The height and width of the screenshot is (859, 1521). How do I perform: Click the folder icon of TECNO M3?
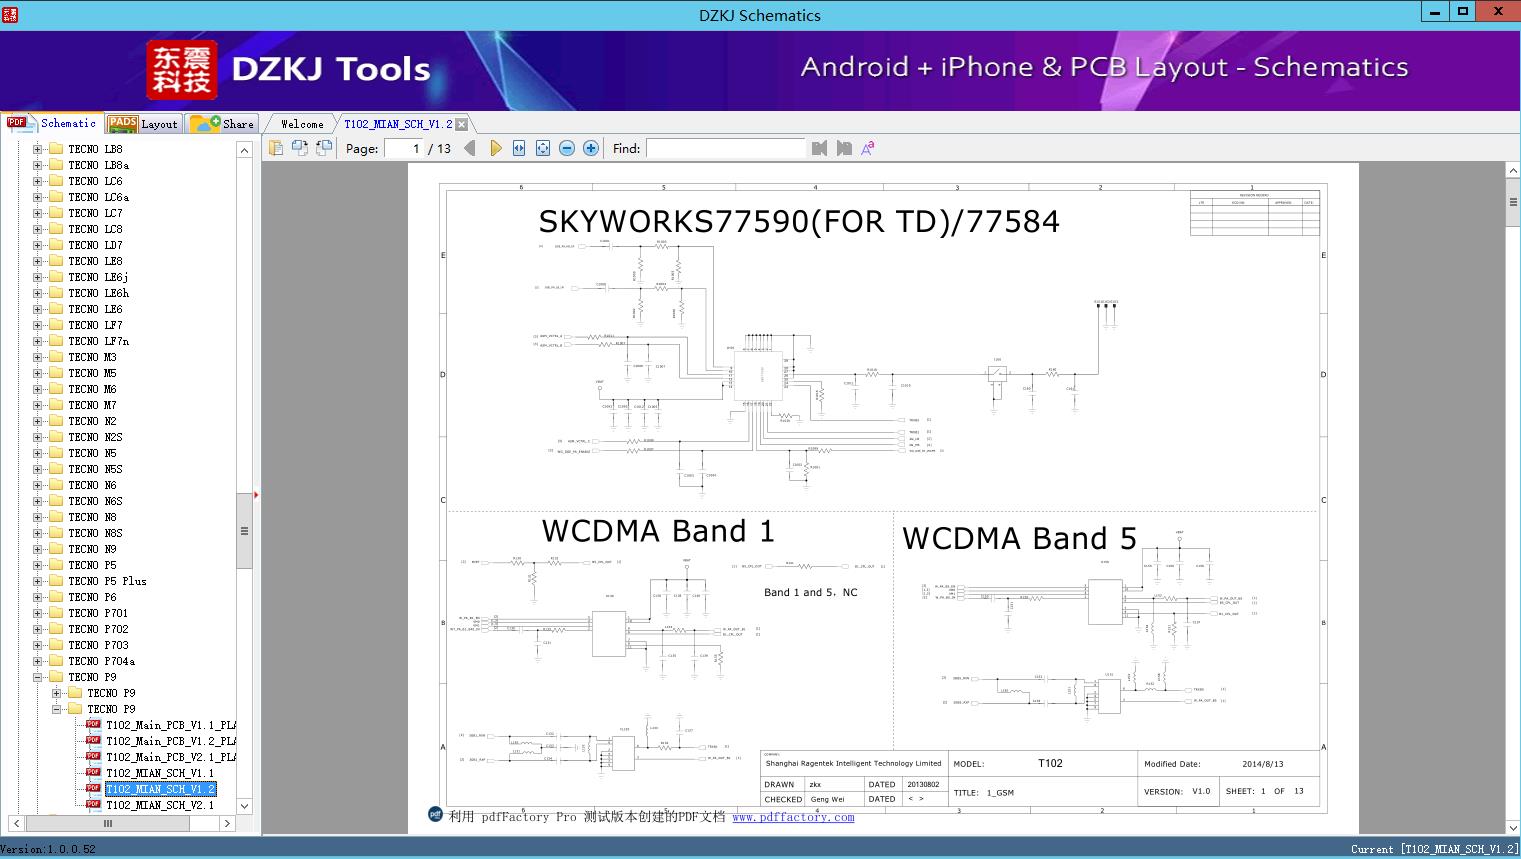tap(56, 357)
